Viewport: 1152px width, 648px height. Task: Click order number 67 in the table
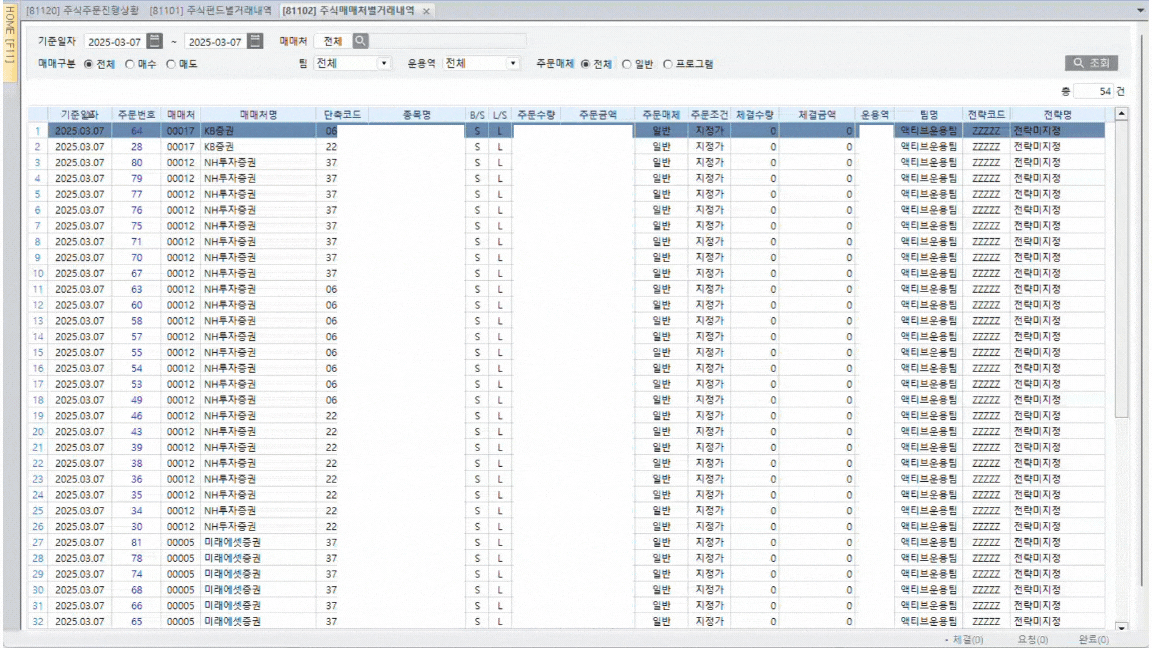point(137,273)
